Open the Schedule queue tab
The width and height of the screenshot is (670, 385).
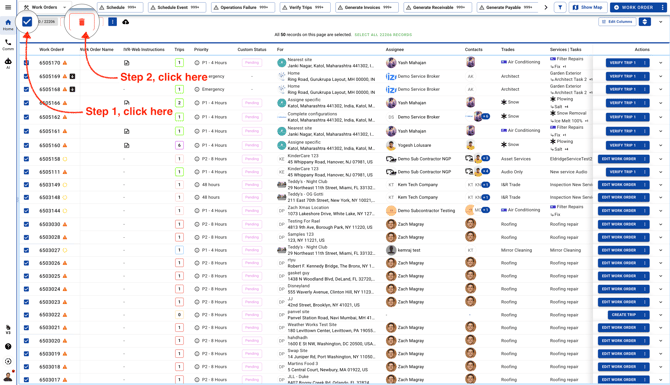coord(120,7)
